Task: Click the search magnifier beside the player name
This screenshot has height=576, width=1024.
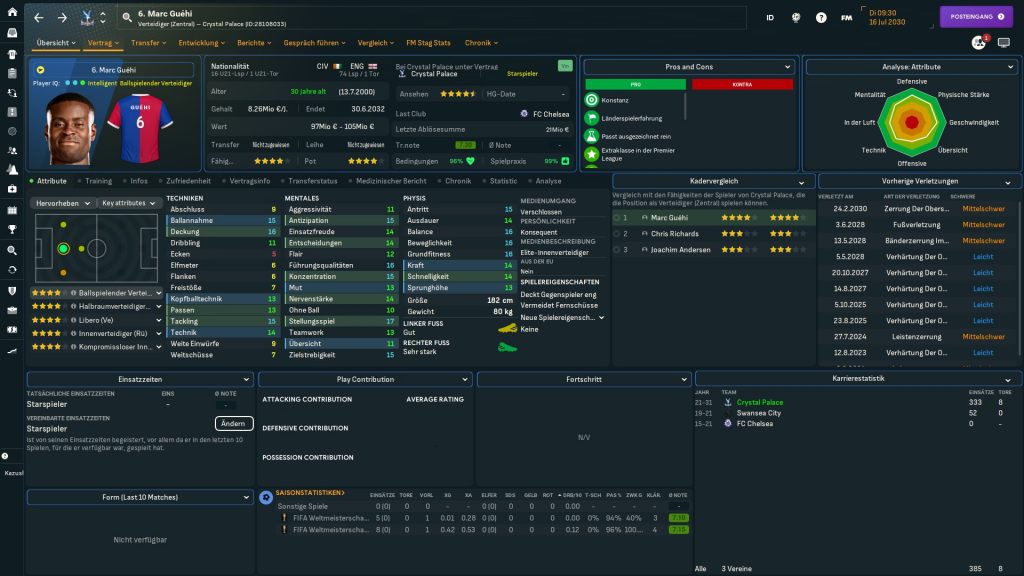Action: (127, 17)
